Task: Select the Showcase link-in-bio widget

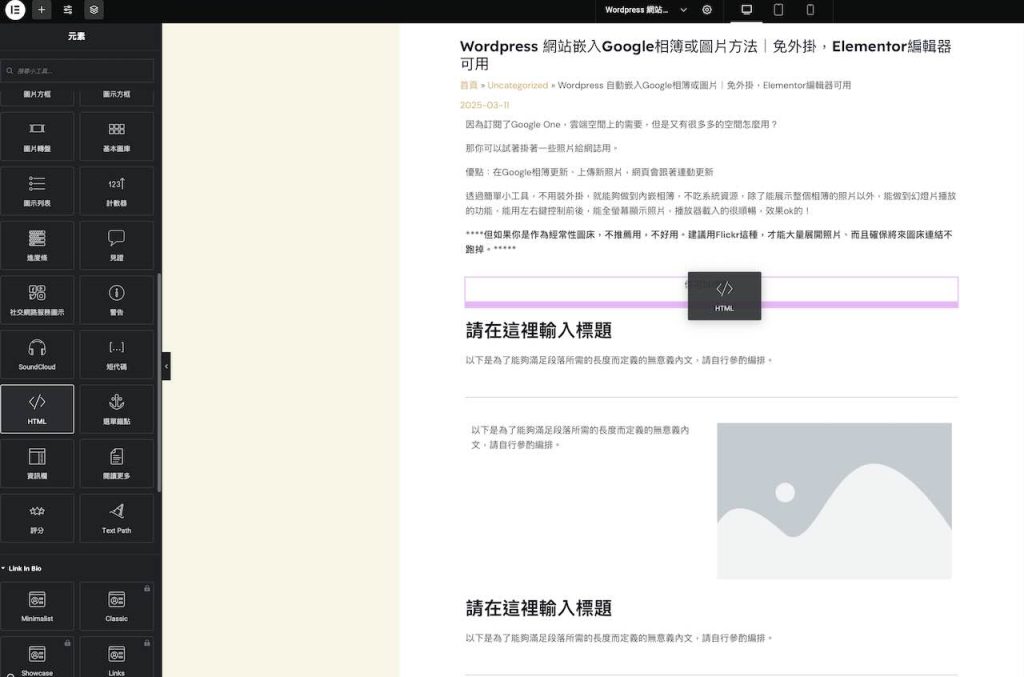Action: point(37,657)
